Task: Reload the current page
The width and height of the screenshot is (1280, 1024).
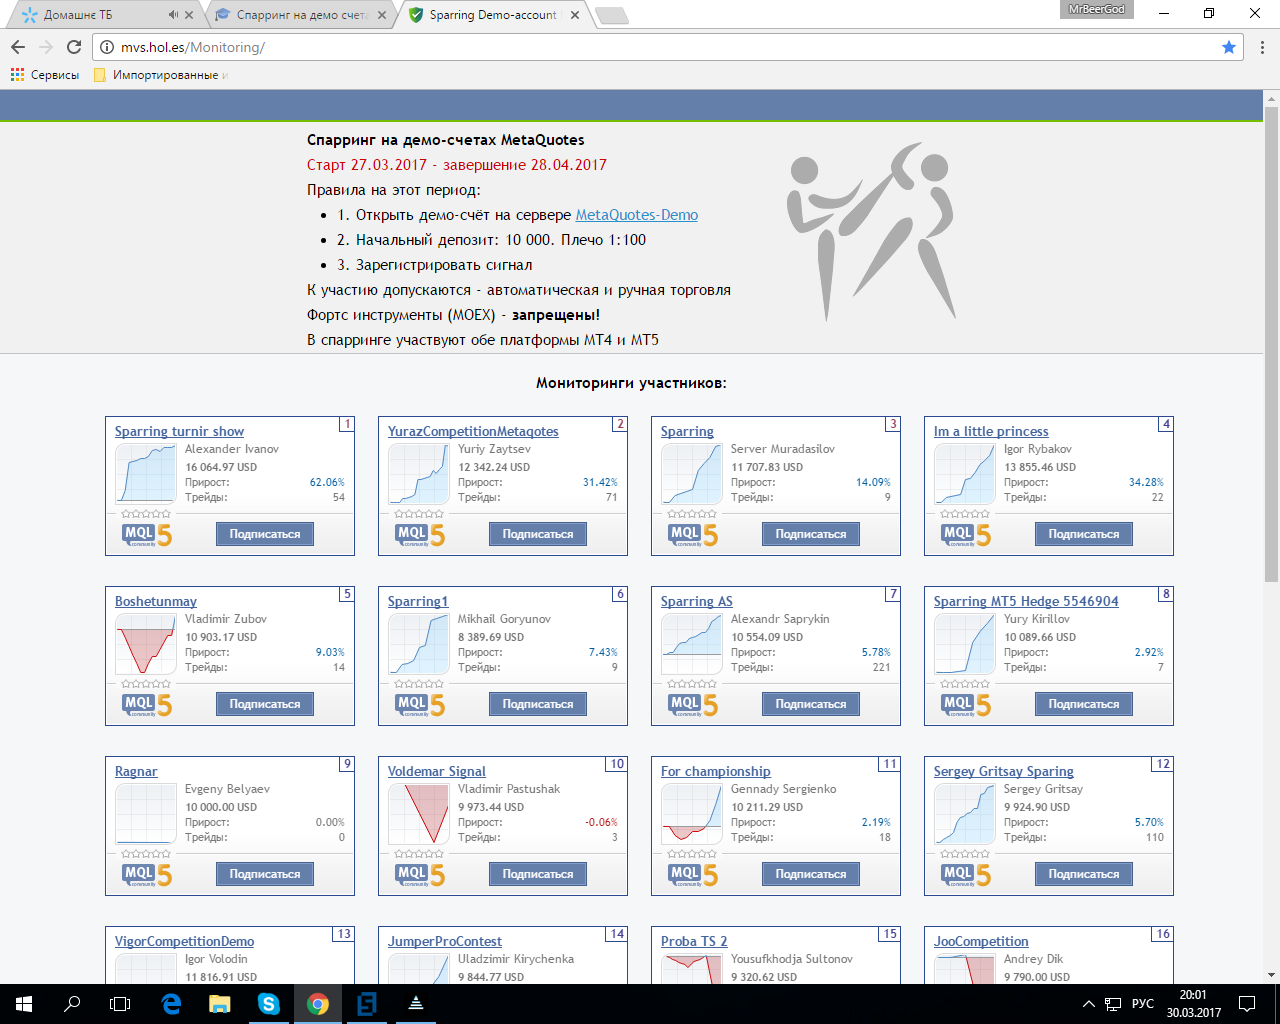Action: (74, 47)
